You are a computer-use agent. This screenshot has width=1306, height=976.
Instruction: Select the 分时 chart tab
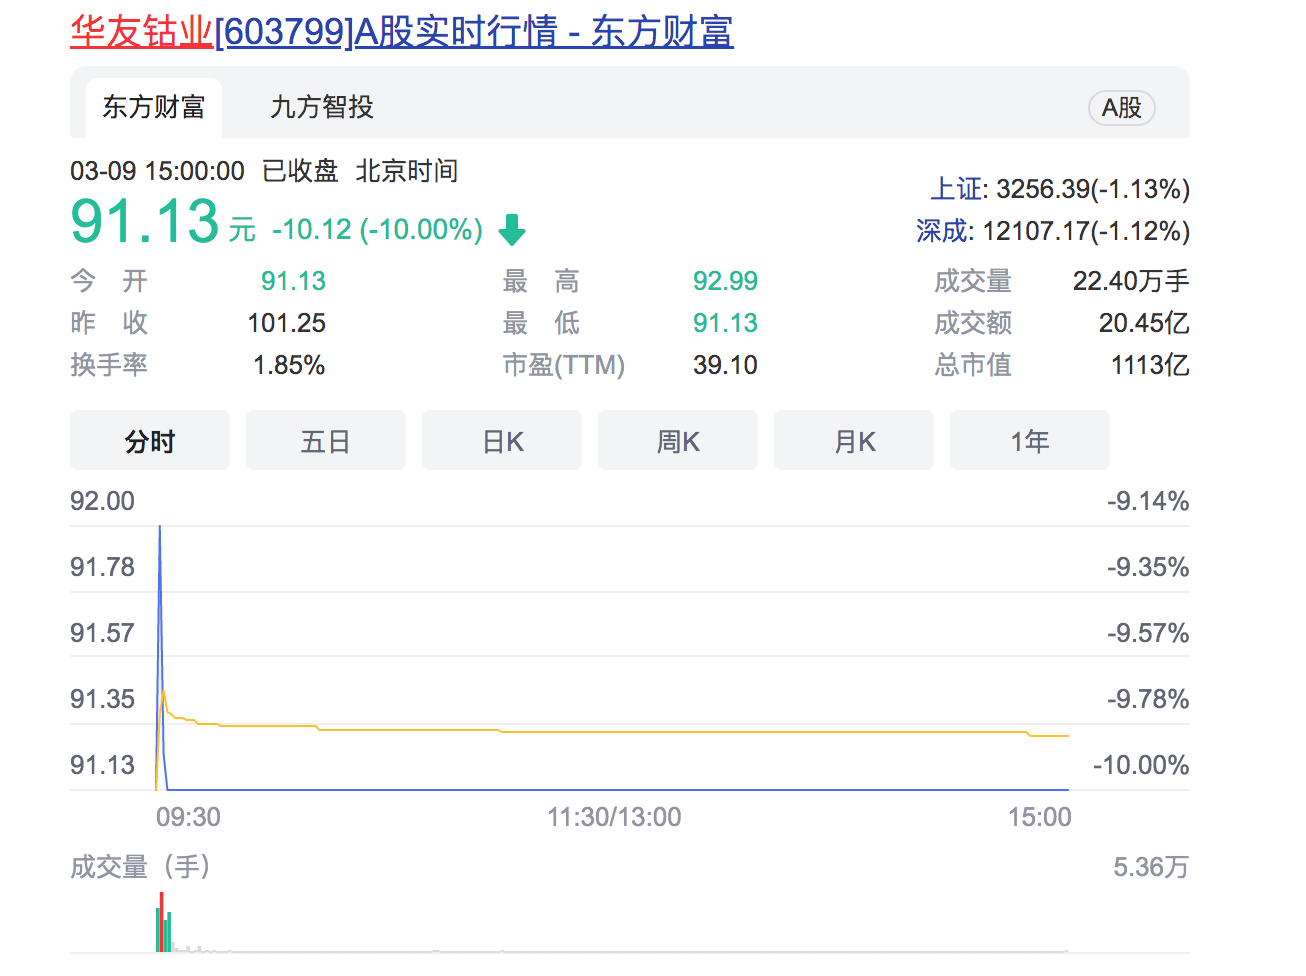(x=150, y=440)
